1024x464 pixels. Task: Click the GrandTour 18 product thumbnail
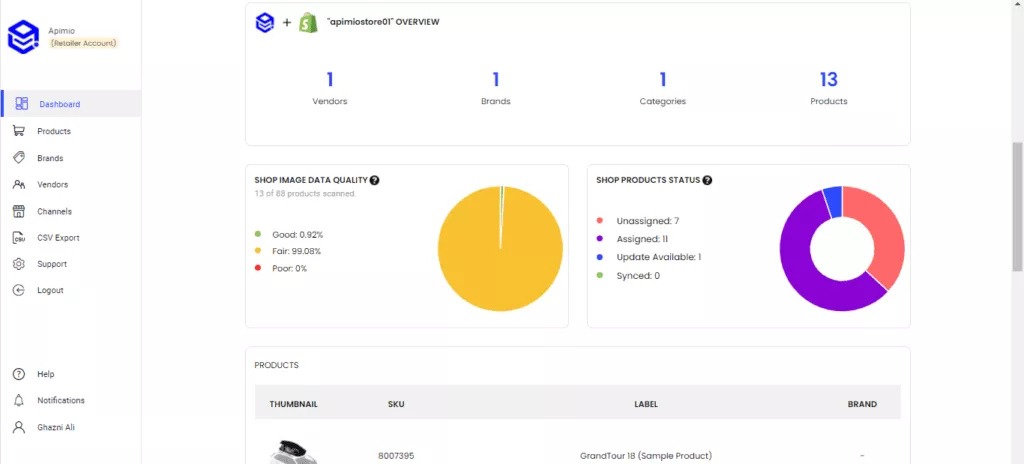click(x=294, y=453)
